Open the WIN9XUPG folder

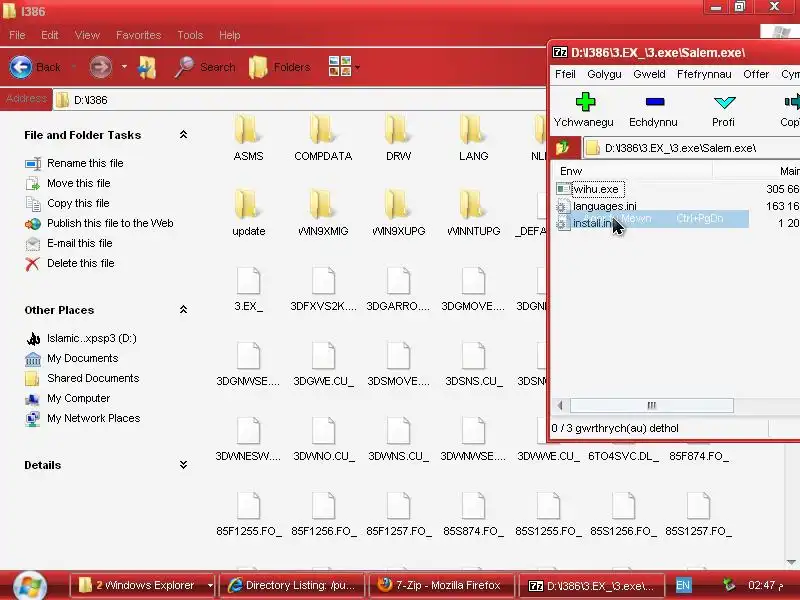pos(398,214)
